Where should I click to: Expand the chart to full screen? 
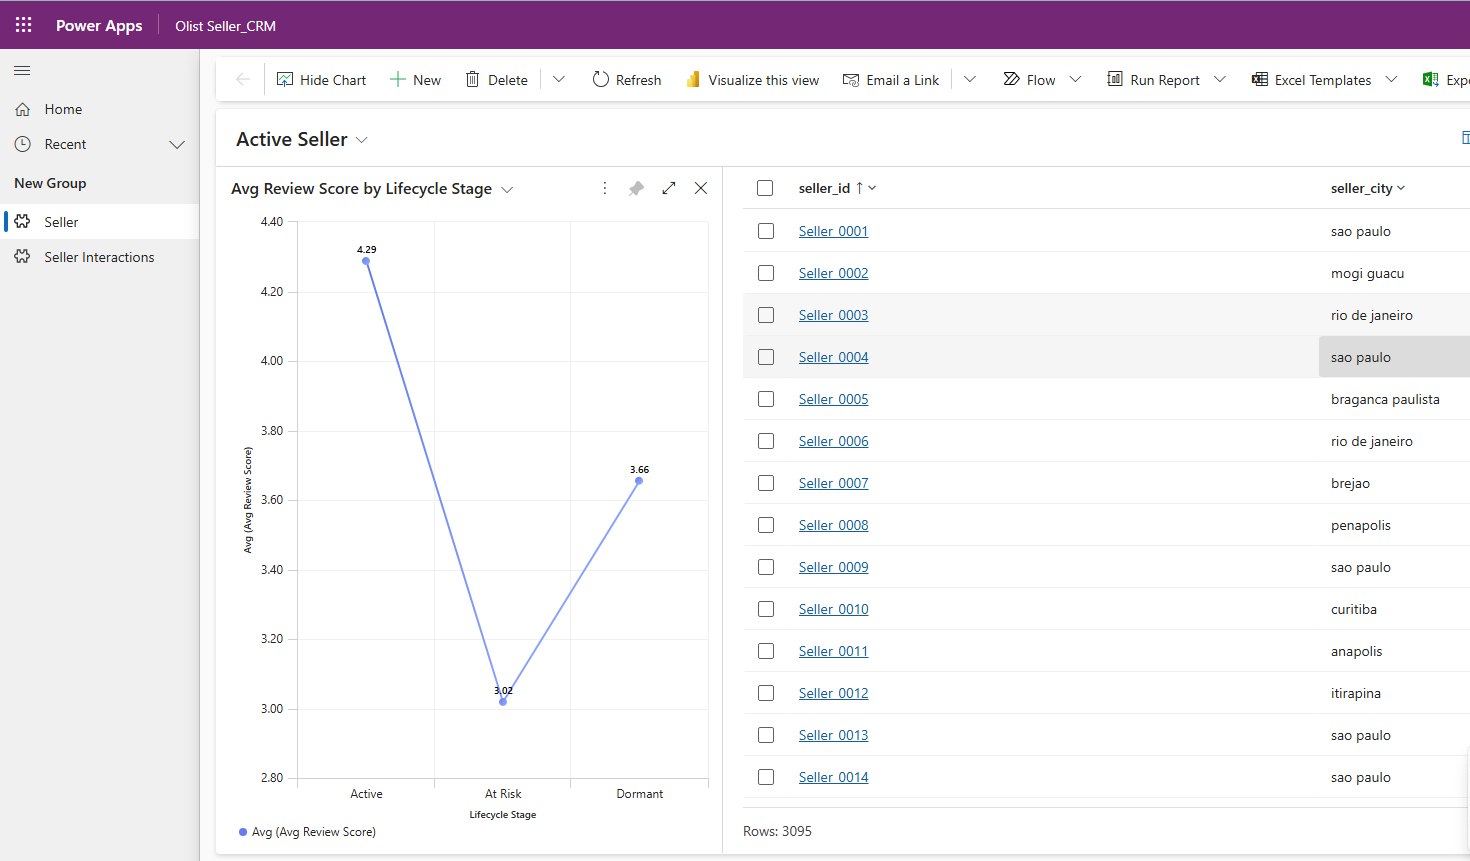click(x=669, y=188)
